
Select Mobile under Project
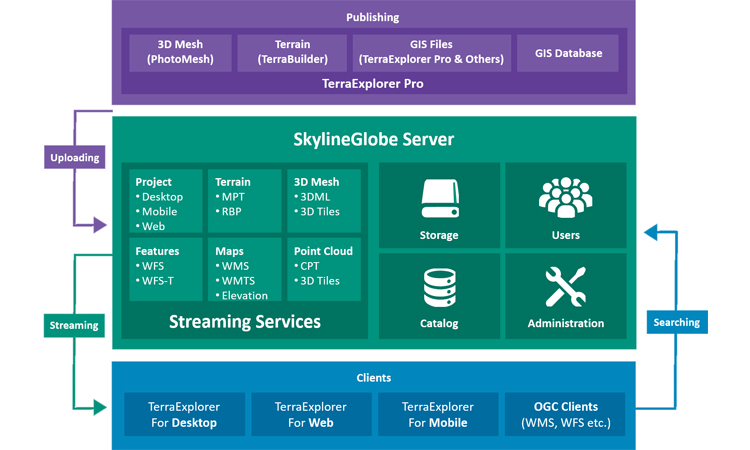click(x=159, y=212)
